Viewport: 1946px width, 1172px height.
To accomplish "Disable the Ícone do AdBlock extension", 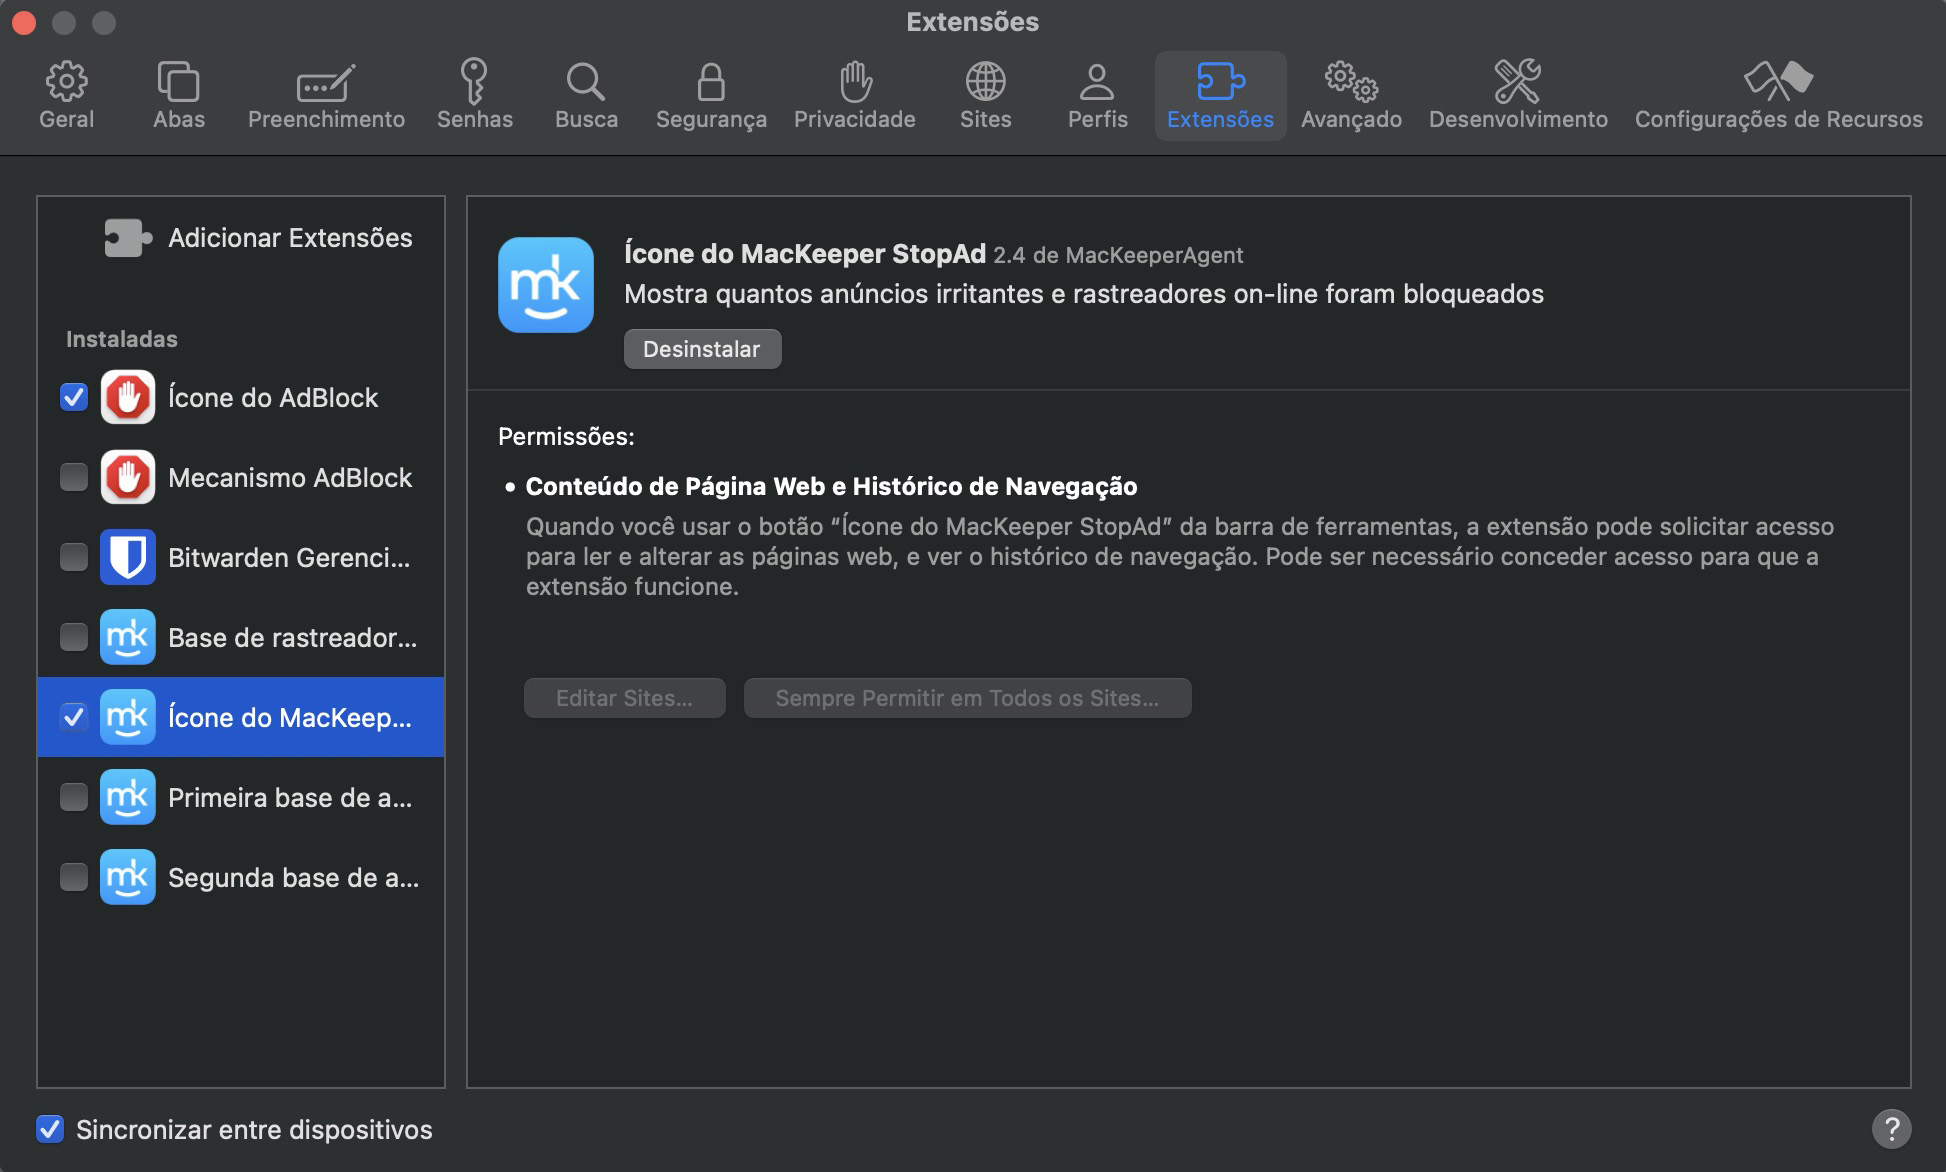I will [73, 397].
